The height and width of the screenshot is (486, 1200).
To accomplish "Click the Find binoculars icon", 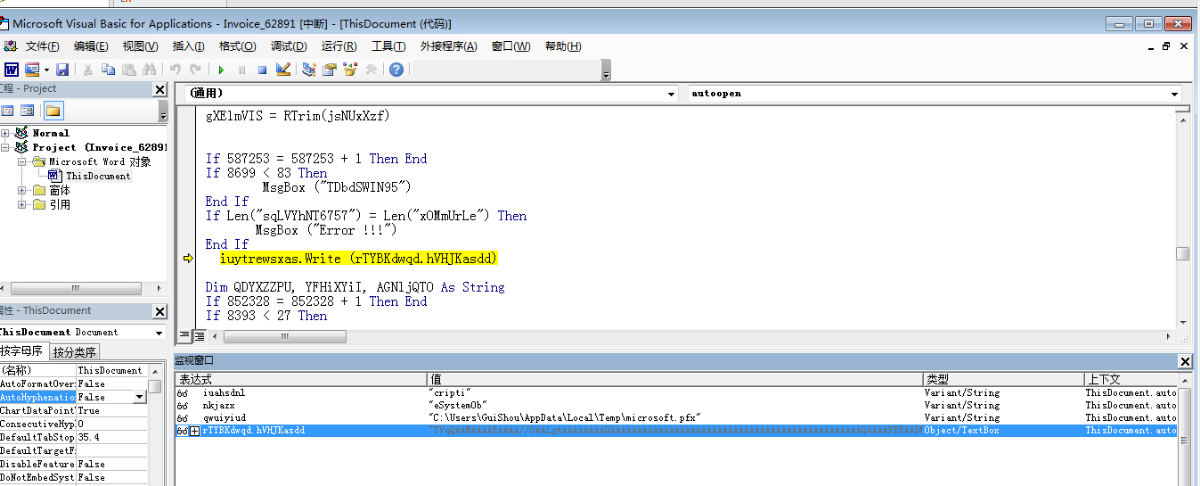I will click(148, 69).
